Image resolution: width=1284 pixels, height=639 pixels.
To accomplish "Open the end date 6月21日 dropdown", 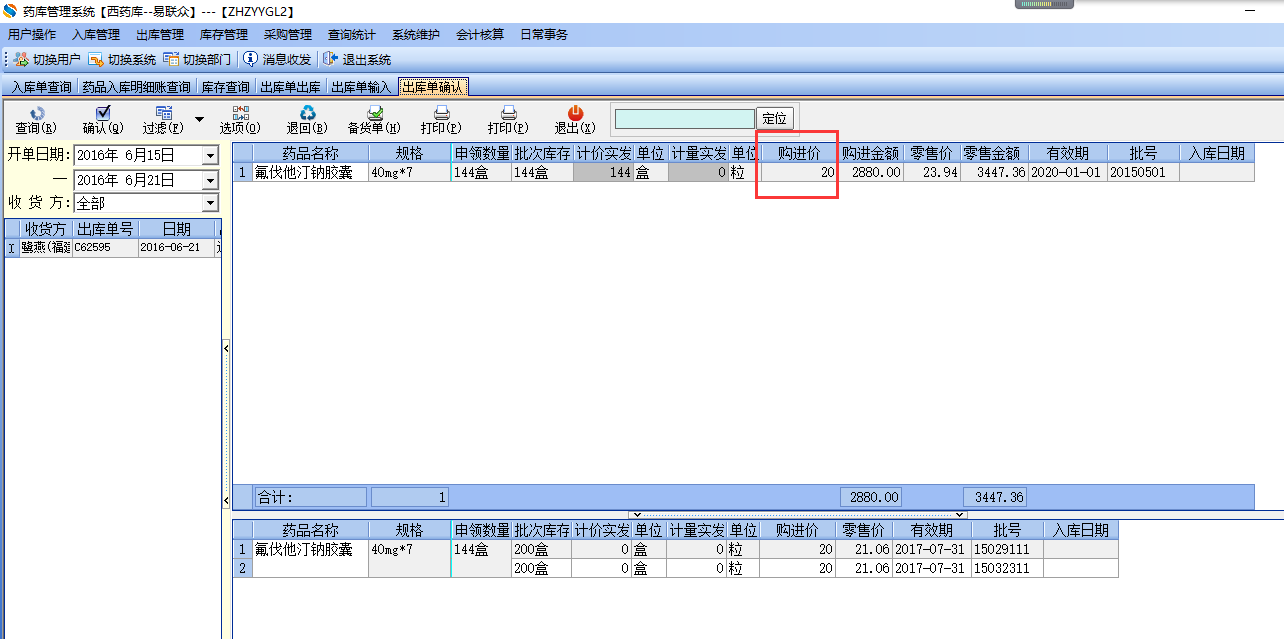I will [x=210, y=180].
